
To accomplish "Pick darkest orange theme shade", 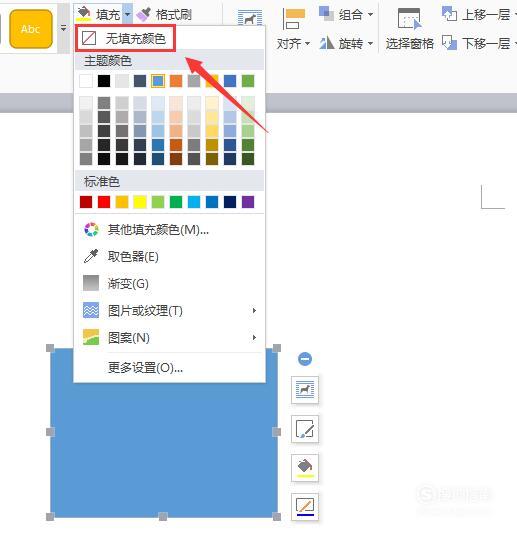I will [176, 159].
